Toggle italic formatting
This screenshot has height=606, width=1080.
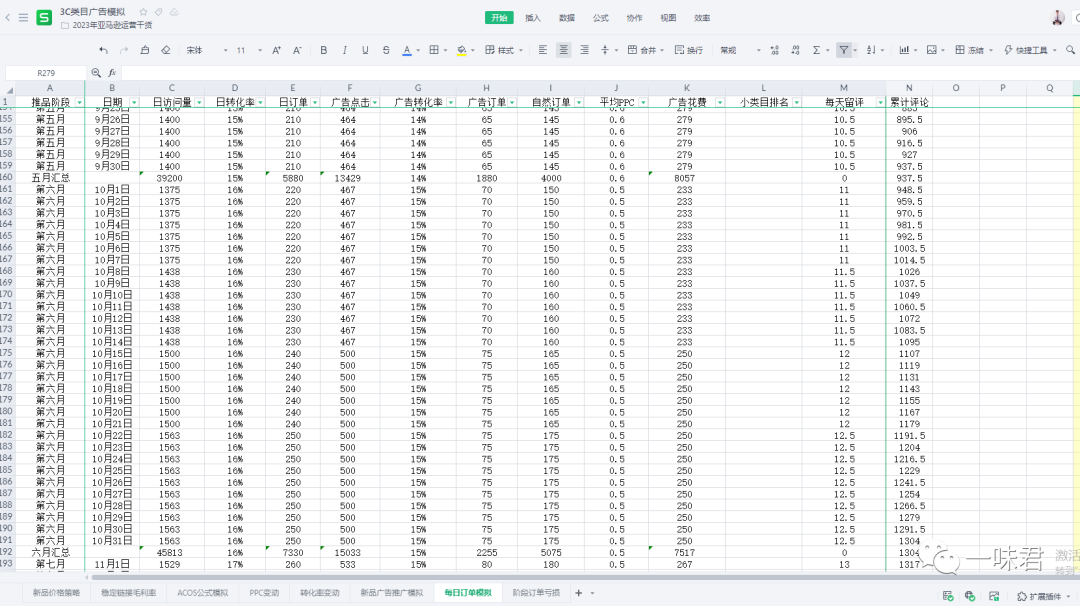(345, 50)
